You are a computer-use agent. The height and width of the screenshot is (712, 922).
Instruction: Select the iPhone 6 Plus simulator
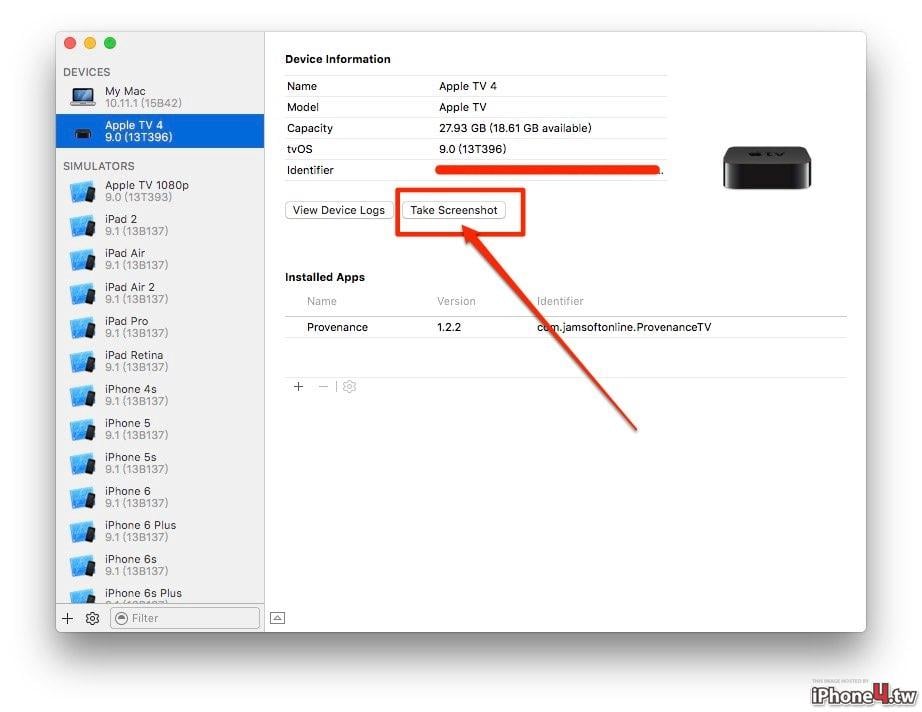tap(160, 531)
